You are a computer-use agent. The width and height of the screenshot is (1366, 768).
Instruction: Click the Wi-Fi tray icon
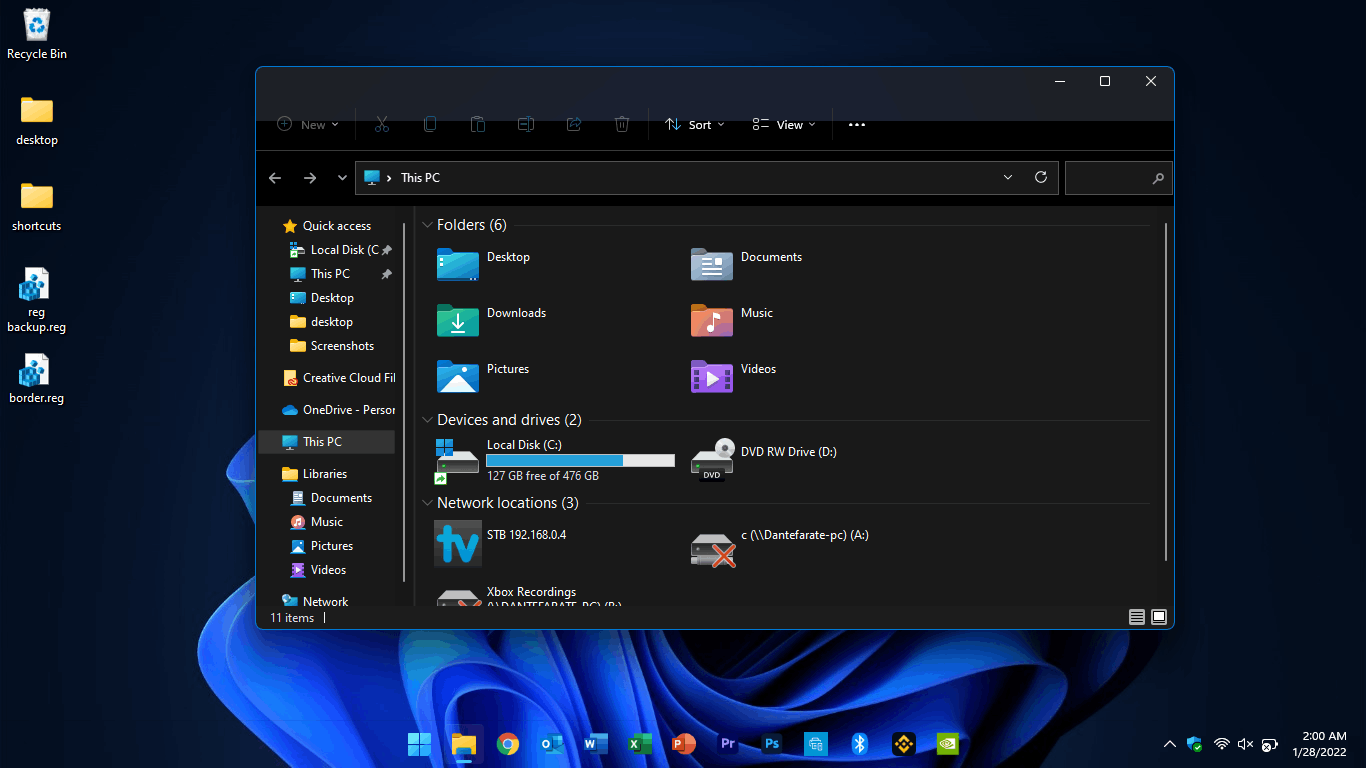tap(1221, 744)
